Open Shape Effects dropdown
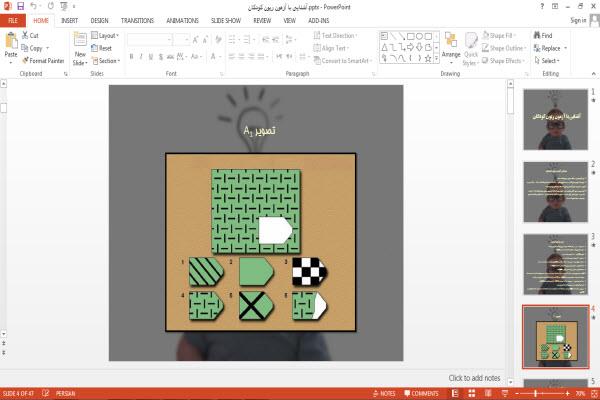Viewport: 600px width, 400px height. coord(503,61)
